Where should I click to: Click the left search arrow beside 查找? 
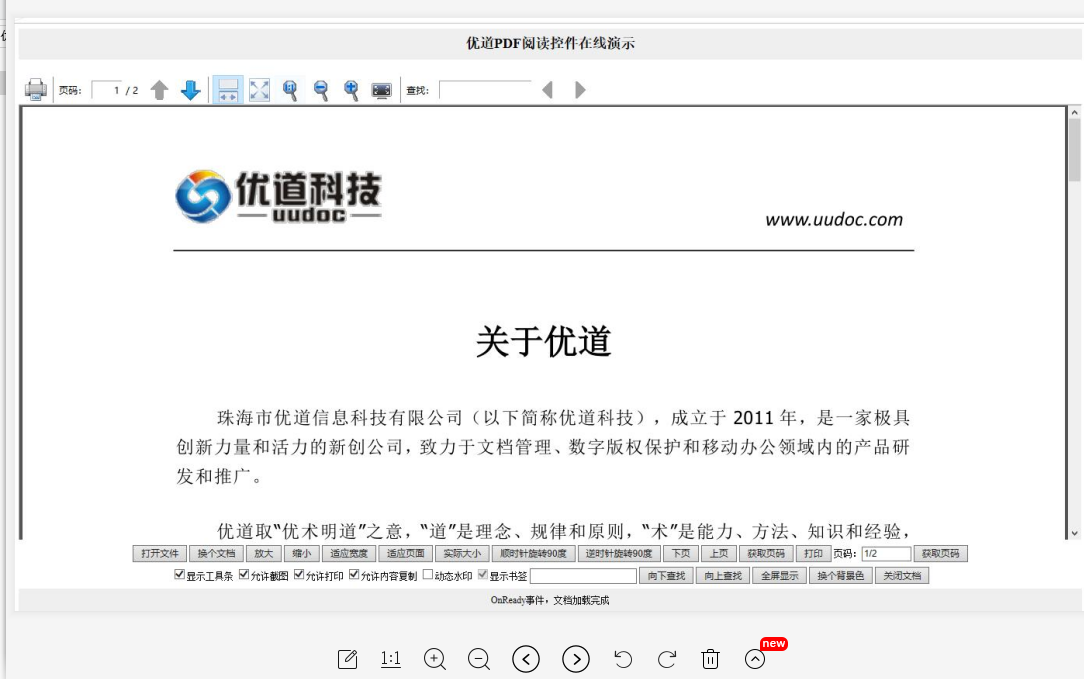547,89
